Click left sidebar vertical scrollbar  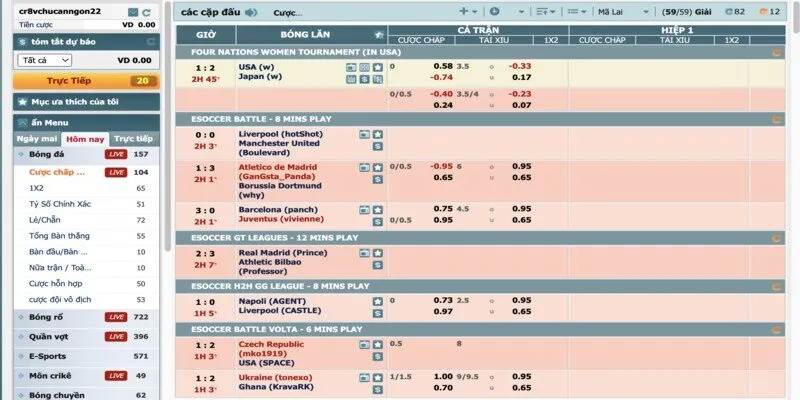[x=167, y=128]
